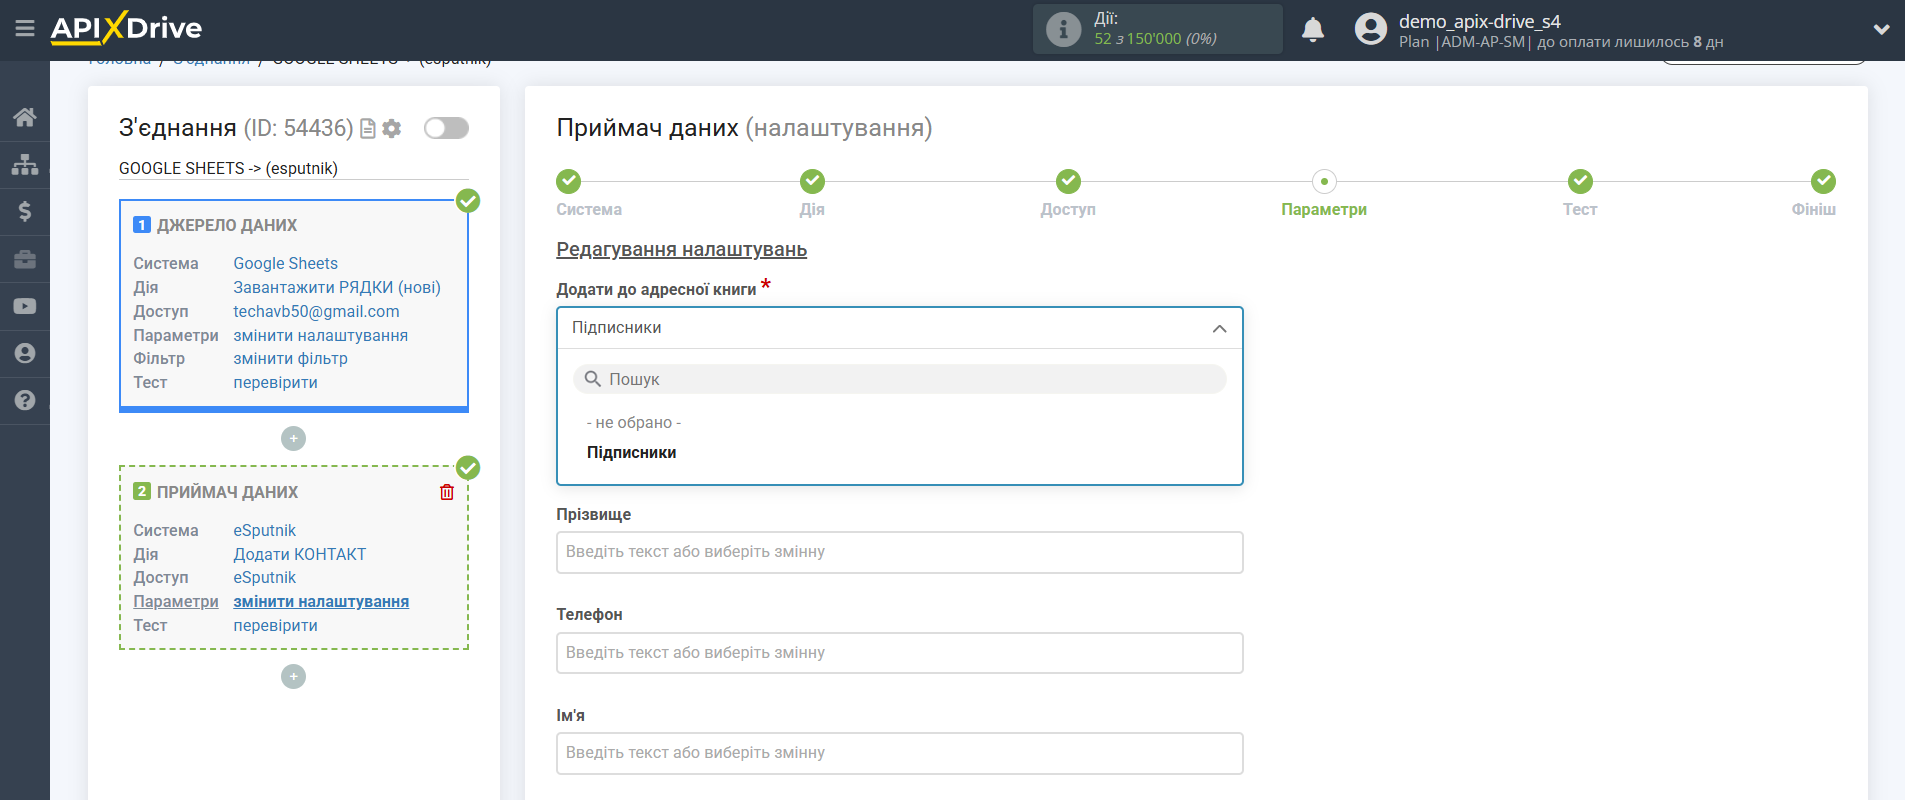This screenshot has width=1905, height=800.
Task: Go to Фініш step
Action: tap(1823, 181)
